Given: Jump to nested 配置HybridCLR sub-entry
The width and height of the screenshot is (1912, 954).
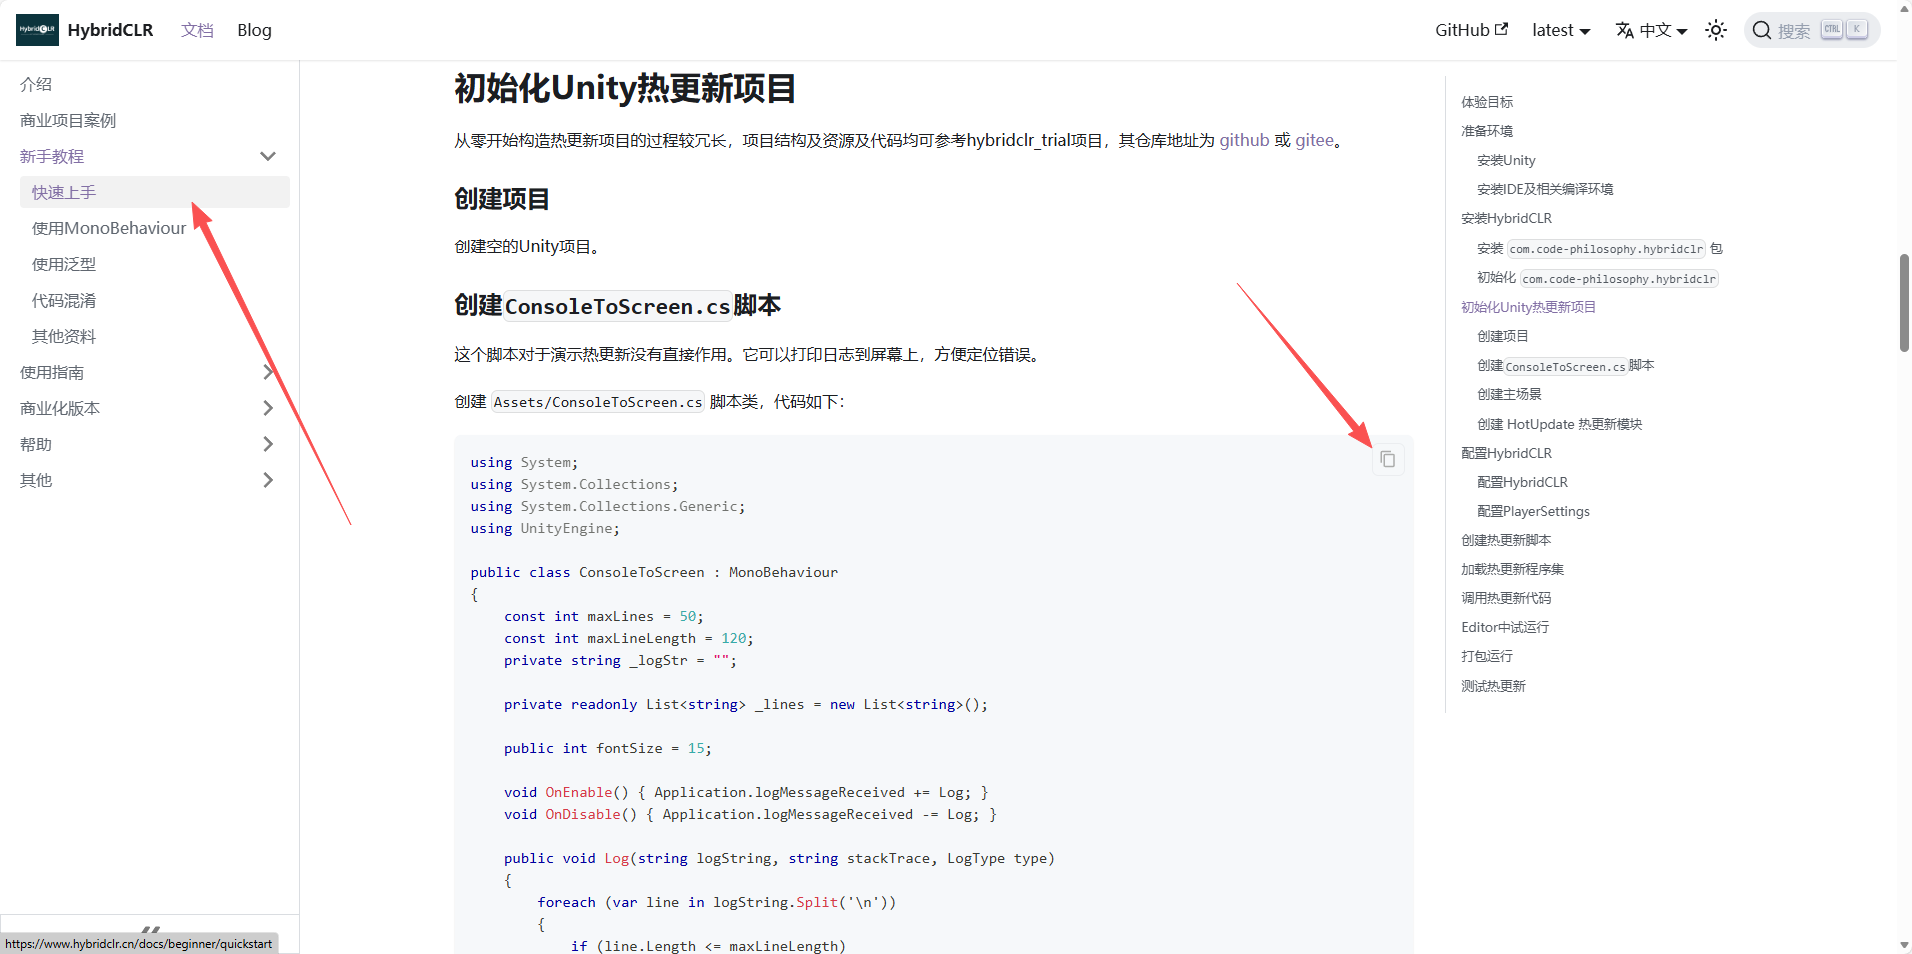Looking at the screenshot, I should click(x=1522, y=482).
